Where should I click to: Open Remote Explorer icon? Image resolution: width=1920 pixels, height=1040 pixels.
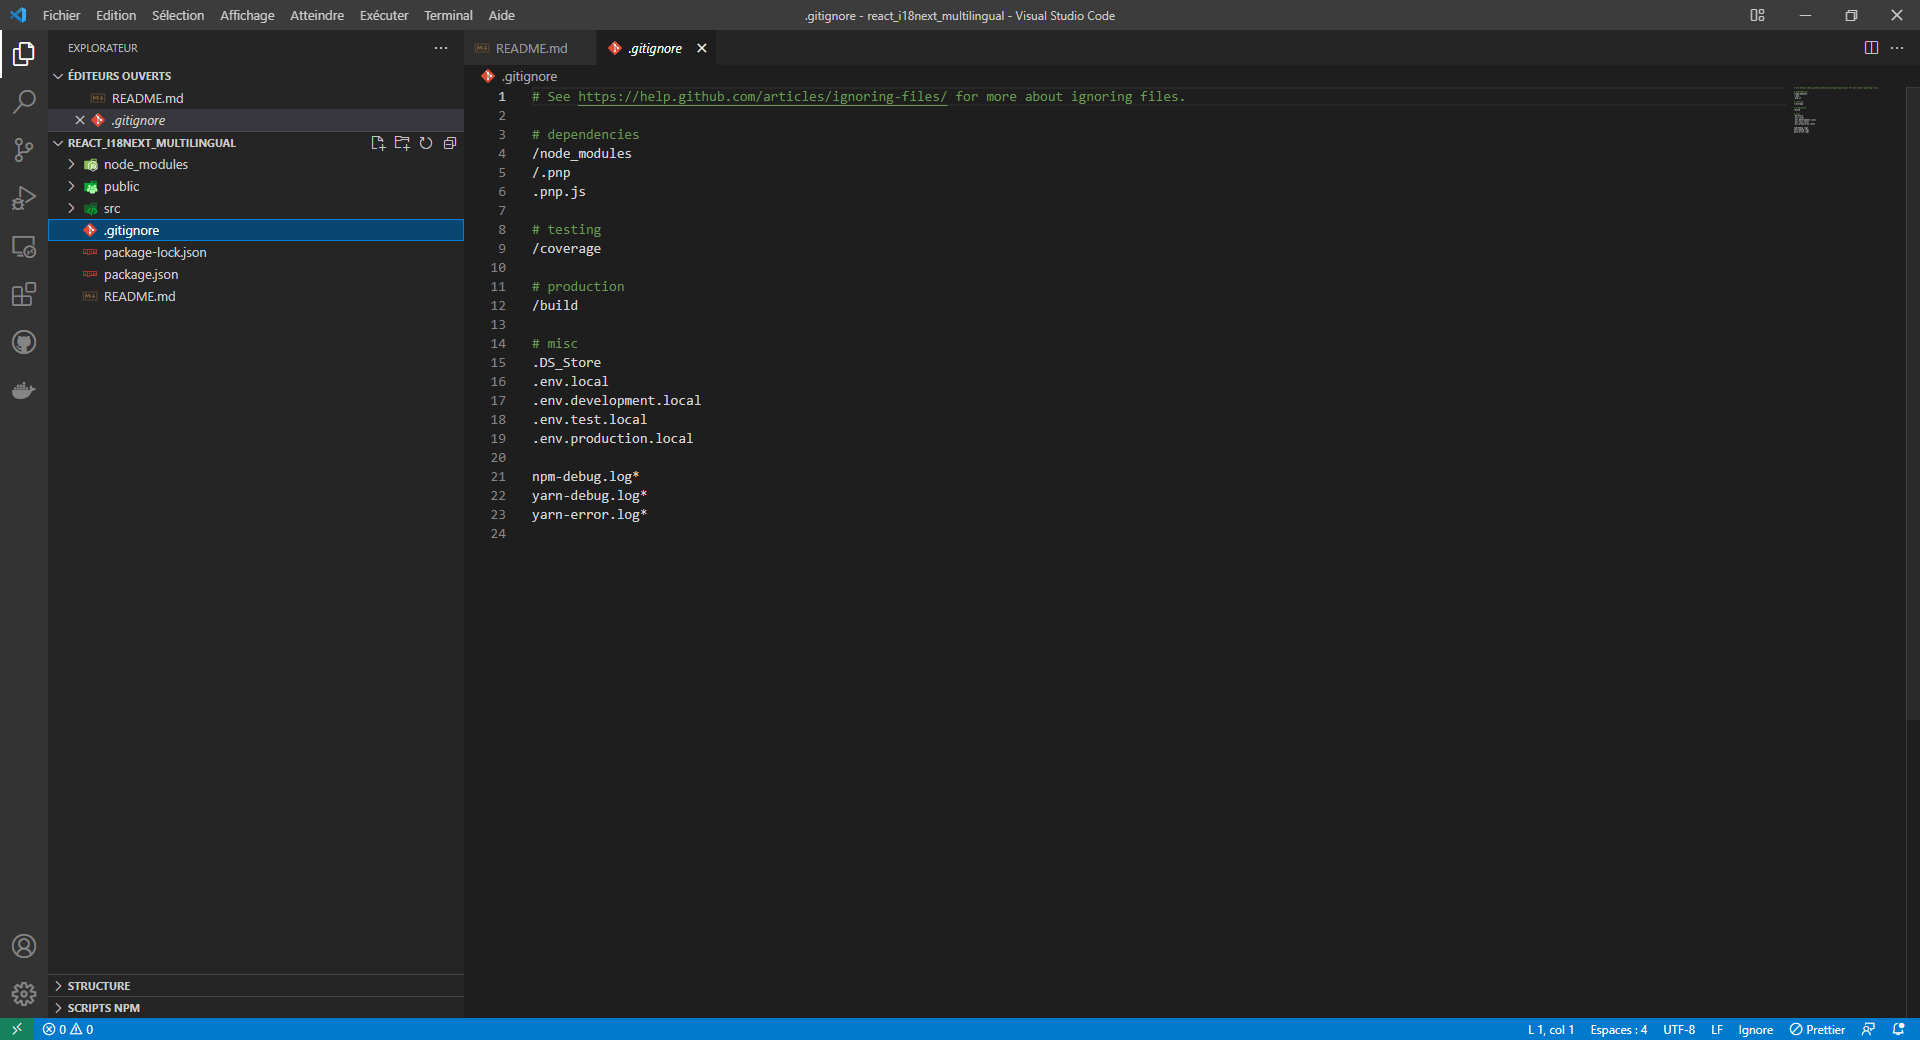(x=24, y=246)
